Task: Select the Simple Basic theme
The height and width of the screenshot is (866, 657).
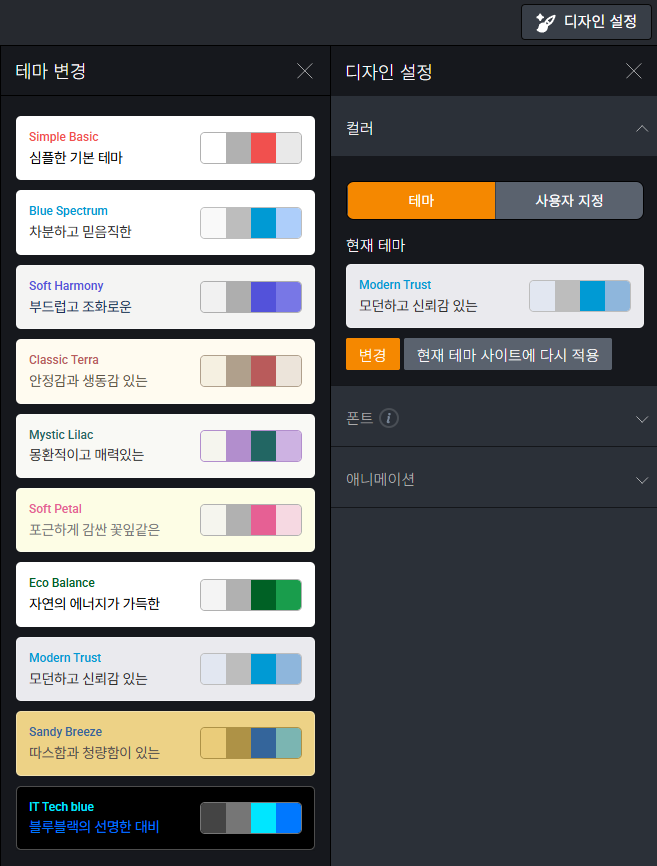Action: [165, 148]
